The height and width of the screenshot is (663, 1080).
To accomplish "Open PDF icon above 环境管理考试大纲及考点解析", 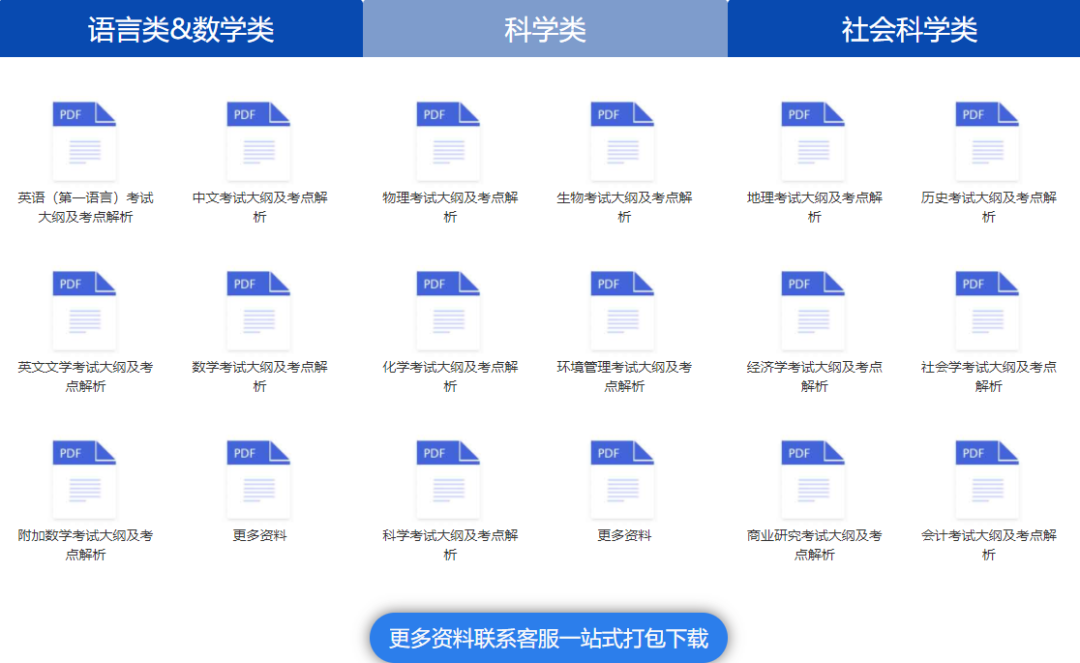I will pos(623,311).
